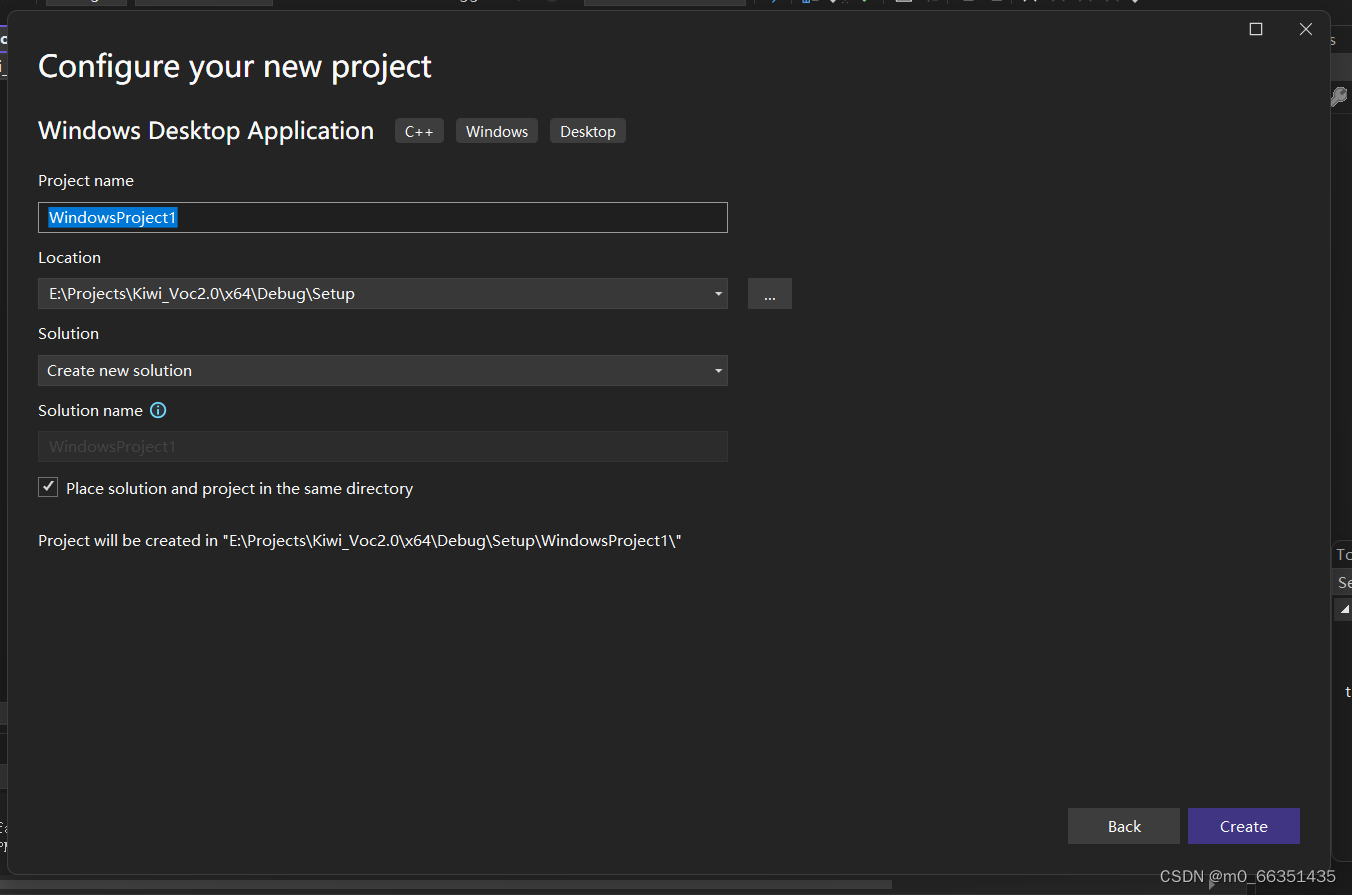The image size is (1352, 895).
Task: Click the green arrow icon in top toolbar
Action: click(x=865, y=4)
